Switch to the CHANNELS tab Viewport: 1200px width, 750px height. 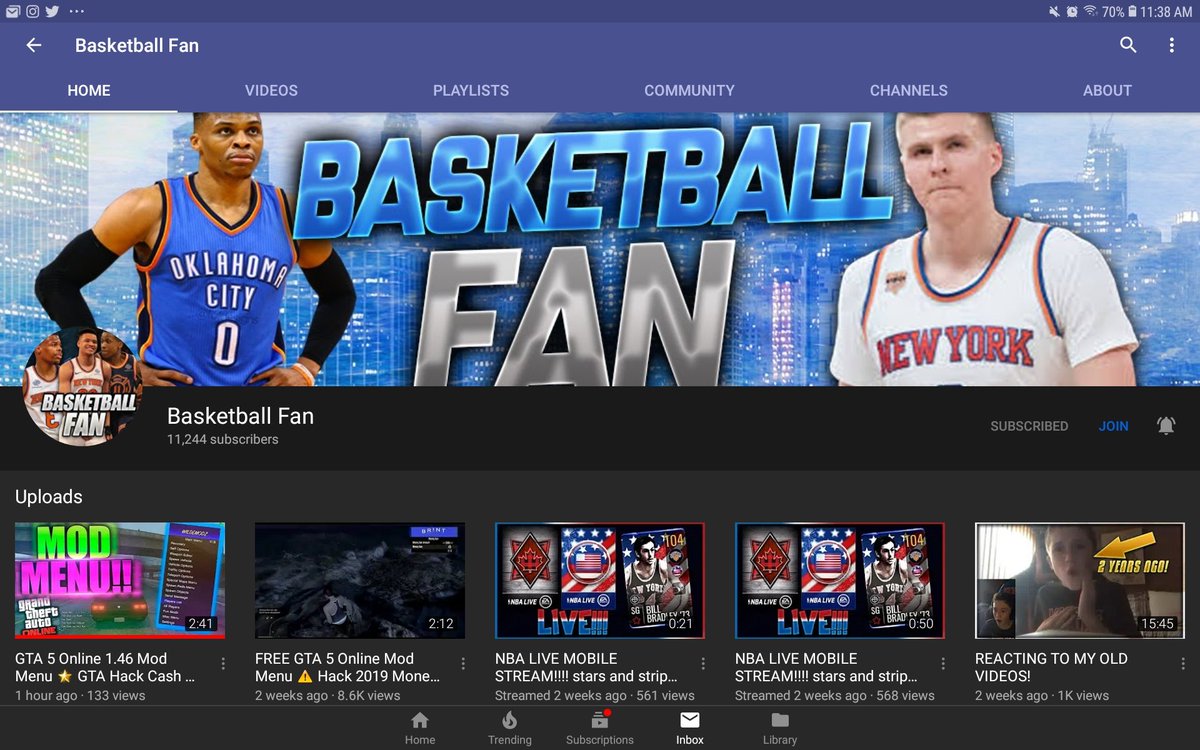click(x=909, y=90)
